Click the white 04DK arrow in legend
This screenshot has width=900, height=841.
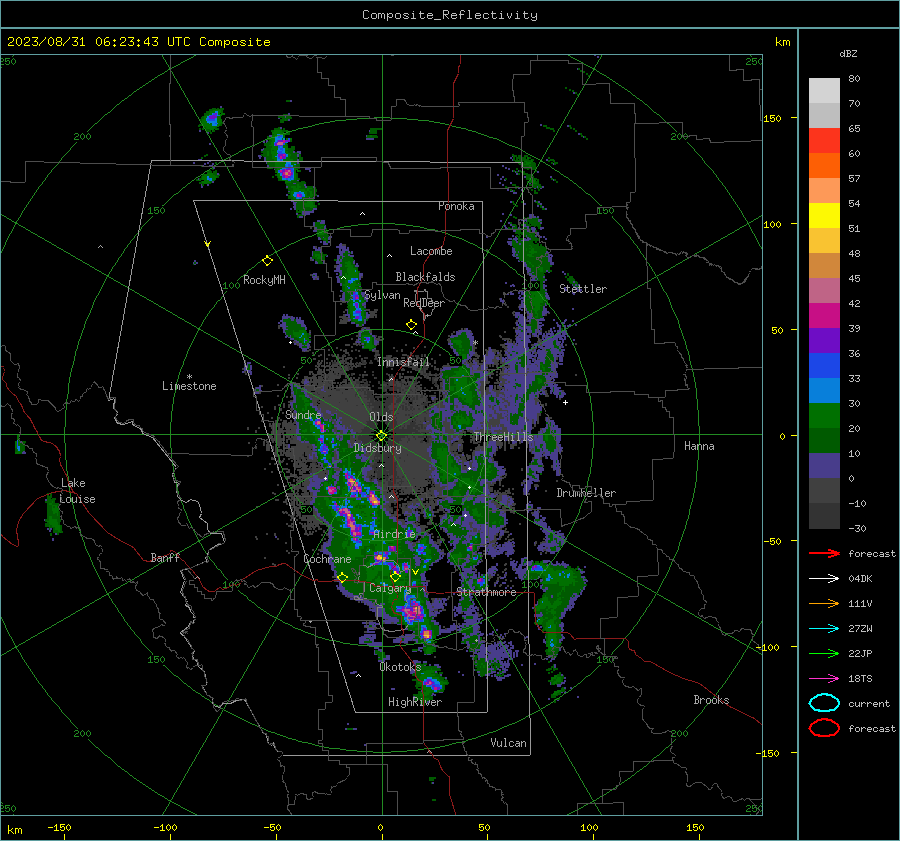coord(824,579)
